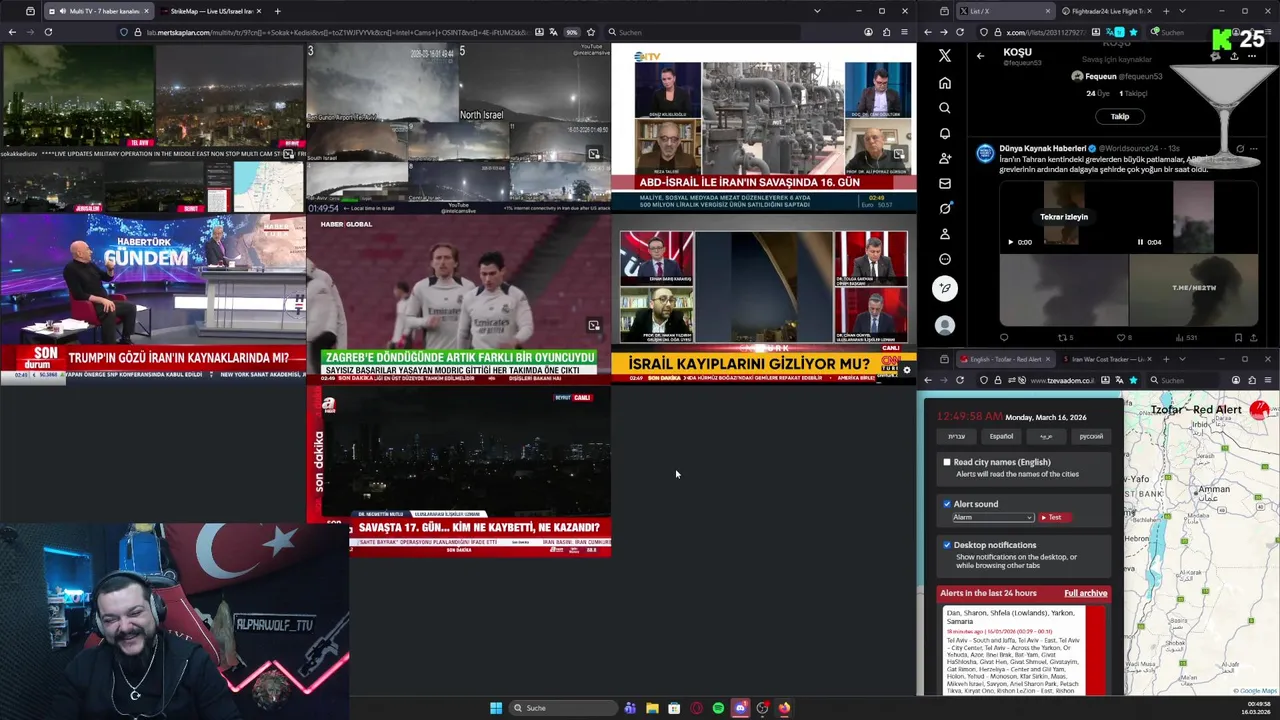Open X home from sidebar
The width and height of the screenshot is (1280, 720).
pos(945,83)
